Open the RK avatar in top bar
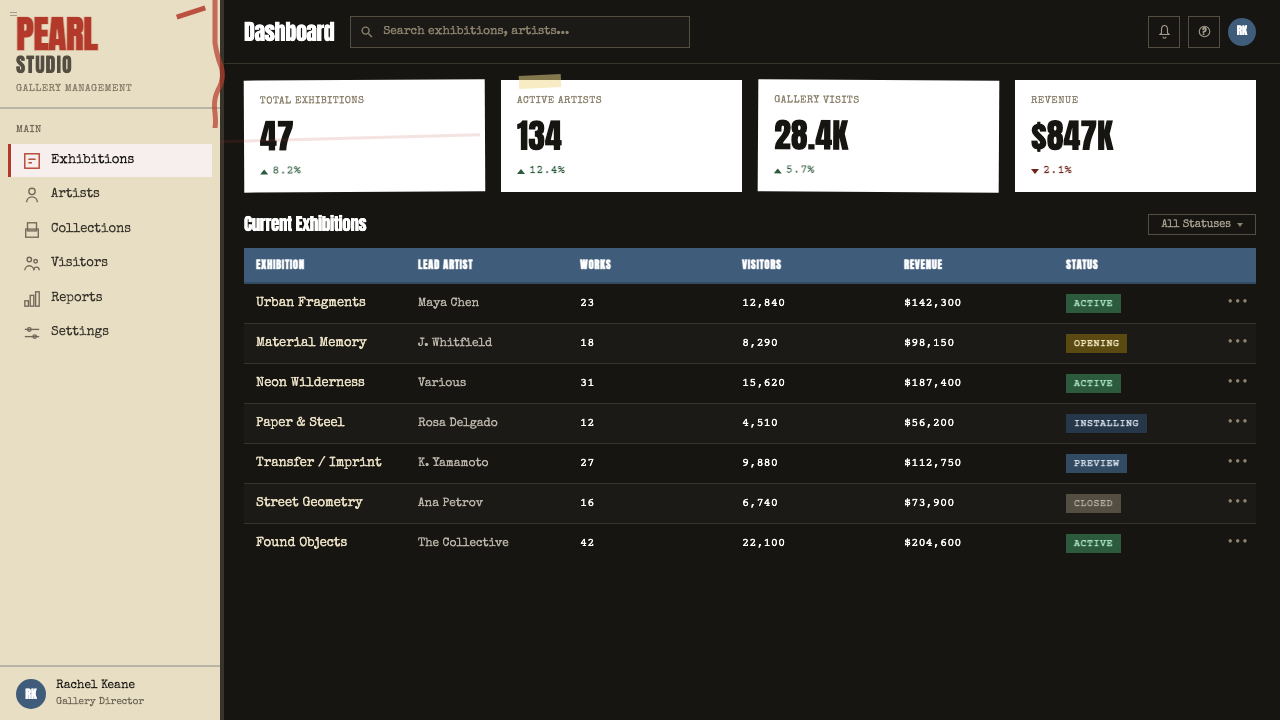The width and height of the screenshot is (1280, 720). click(1242, 32)
